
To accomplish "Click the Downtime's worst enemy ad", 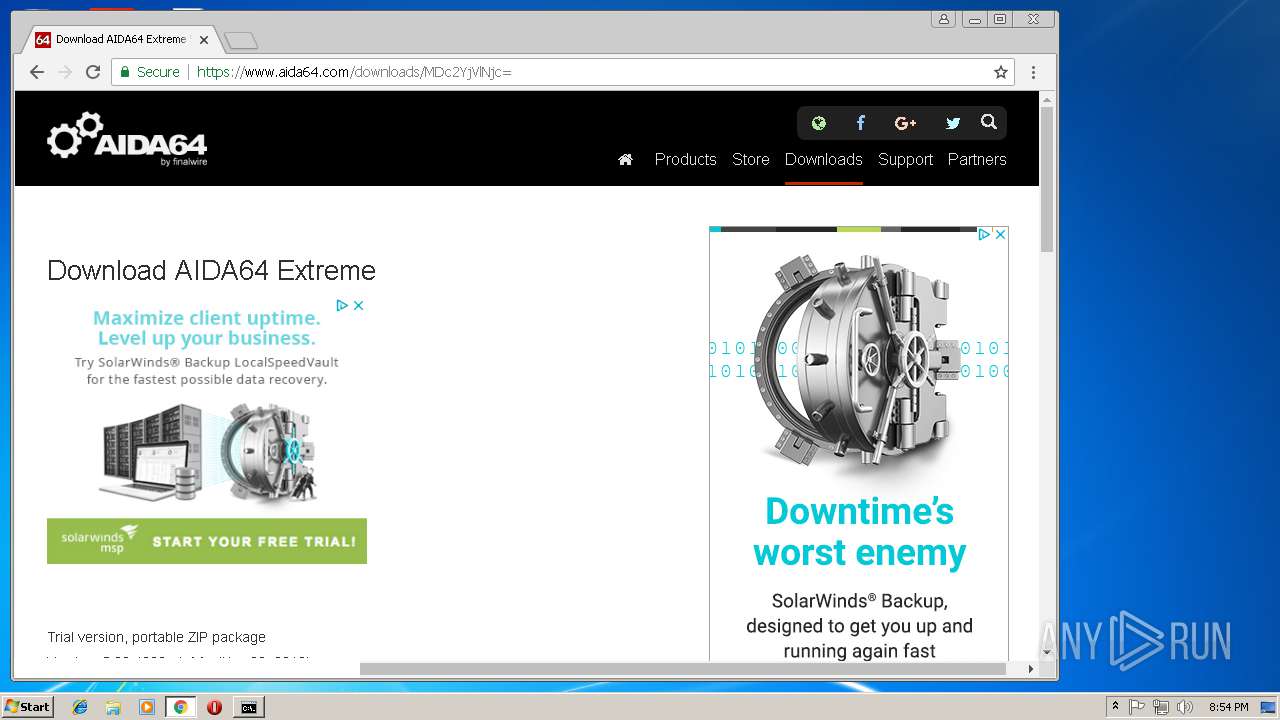I will (859, 532).
